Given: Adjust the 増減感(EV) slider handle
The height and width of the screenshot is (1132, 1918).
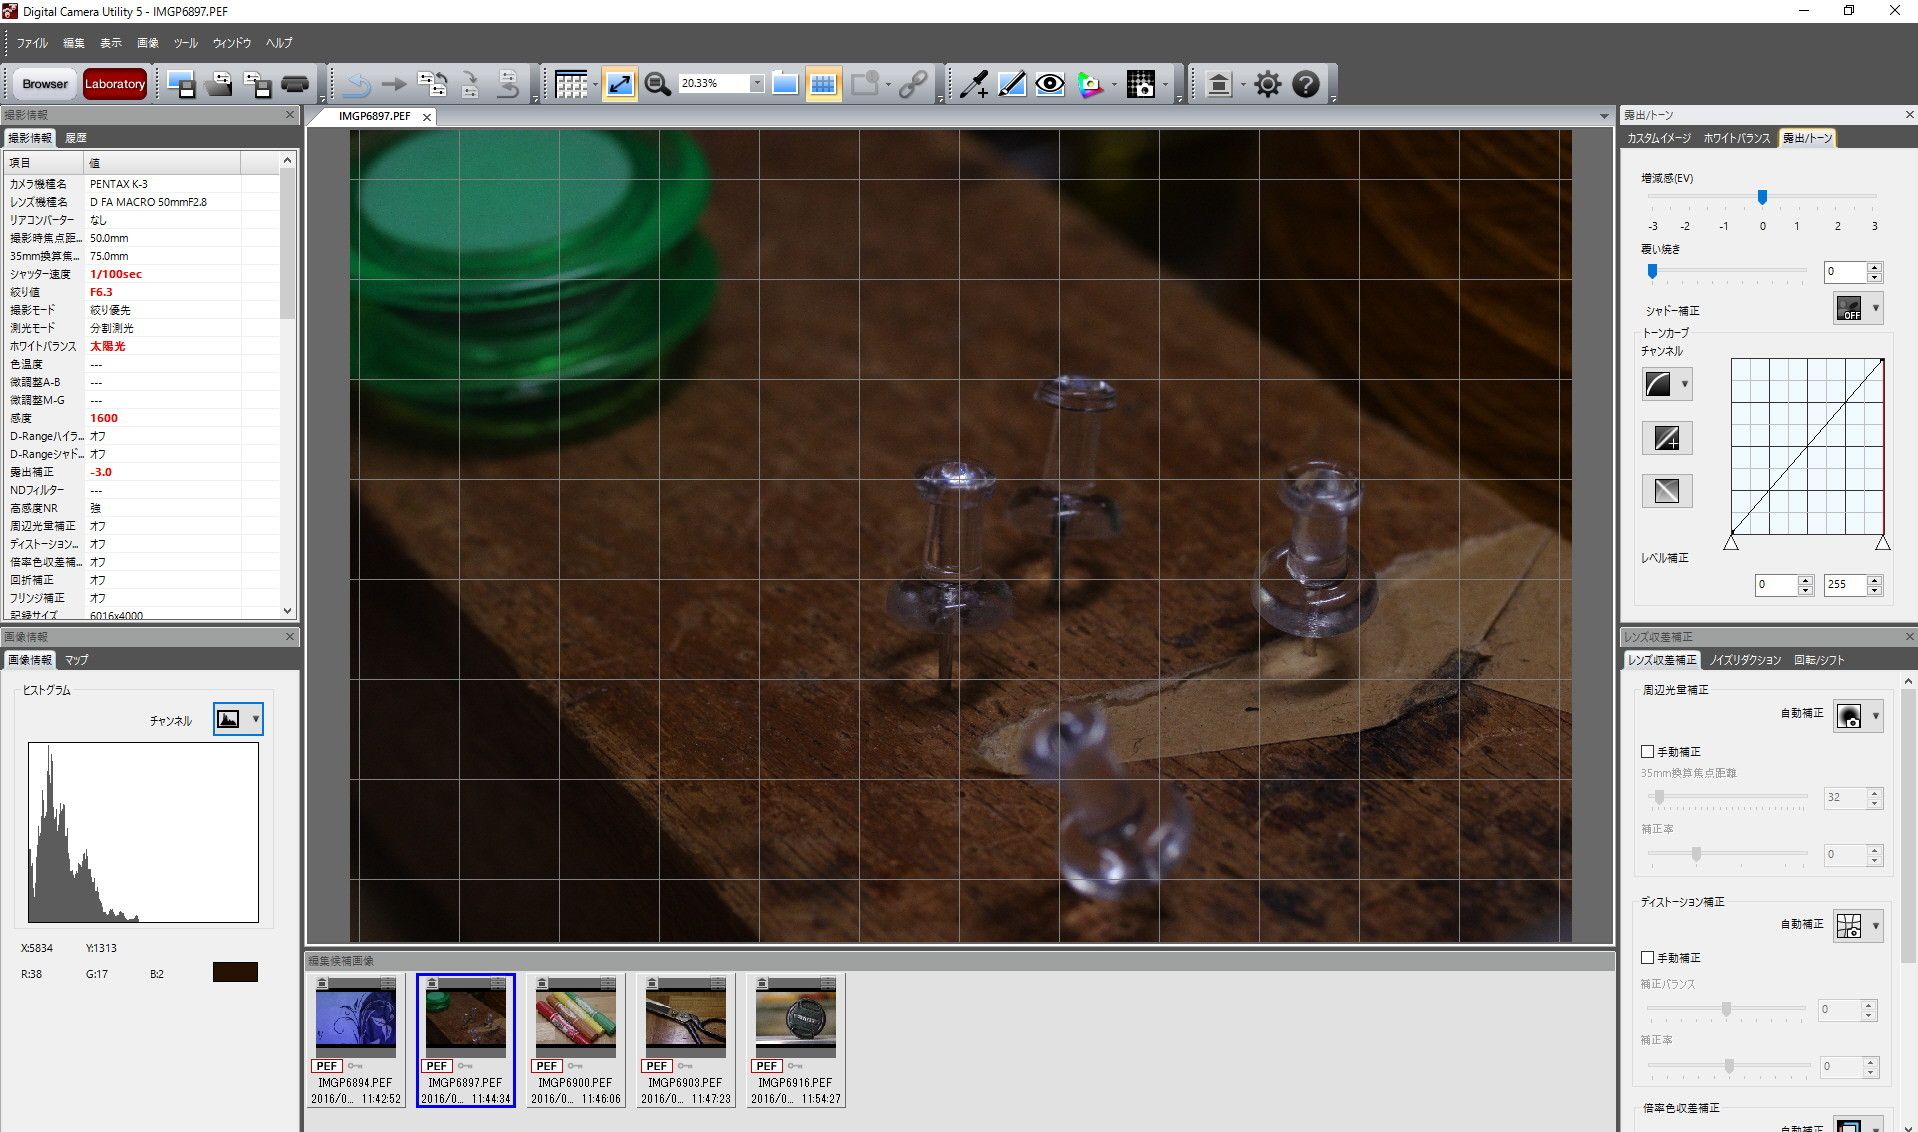Looking at the screenshot, I should (1763, 197).
